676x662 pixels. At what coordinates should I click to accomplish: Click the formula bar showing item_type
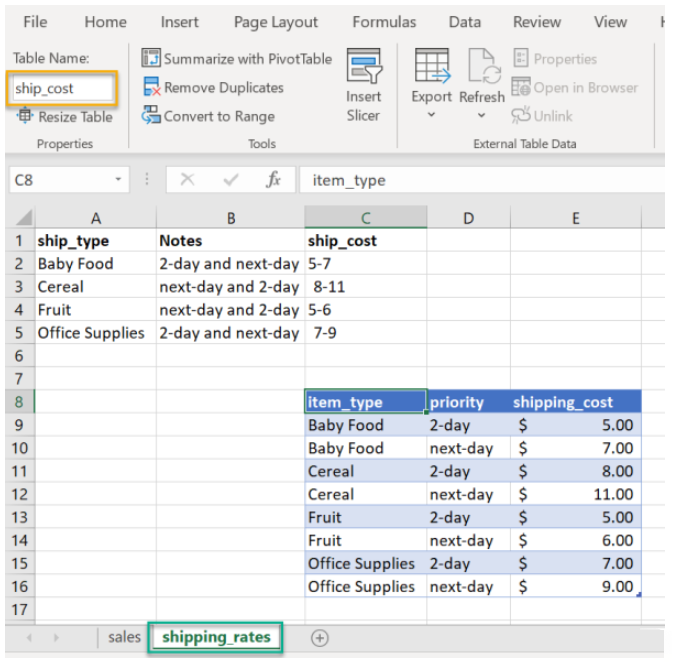[x=482, y=180]
